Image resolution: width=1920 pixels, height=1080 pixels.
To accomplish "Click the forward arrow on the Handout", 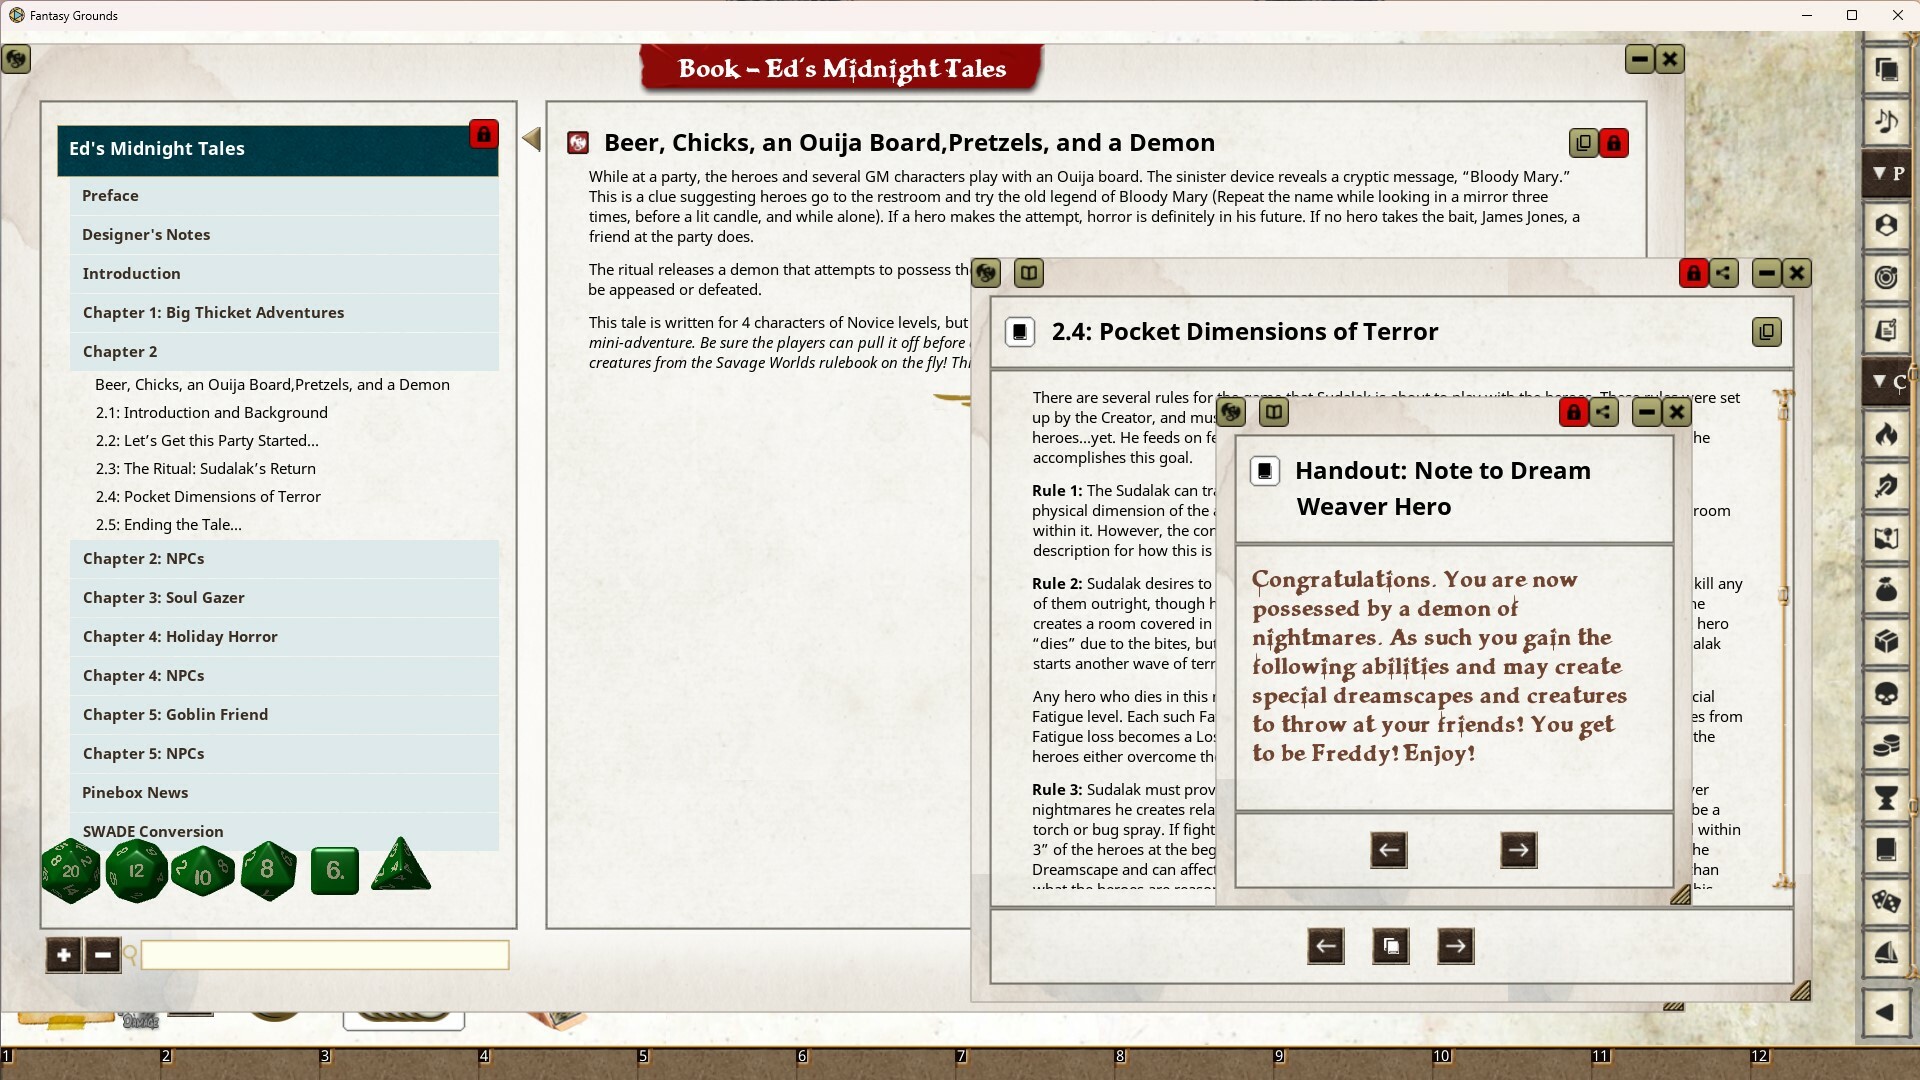I will pos(1517,849).
